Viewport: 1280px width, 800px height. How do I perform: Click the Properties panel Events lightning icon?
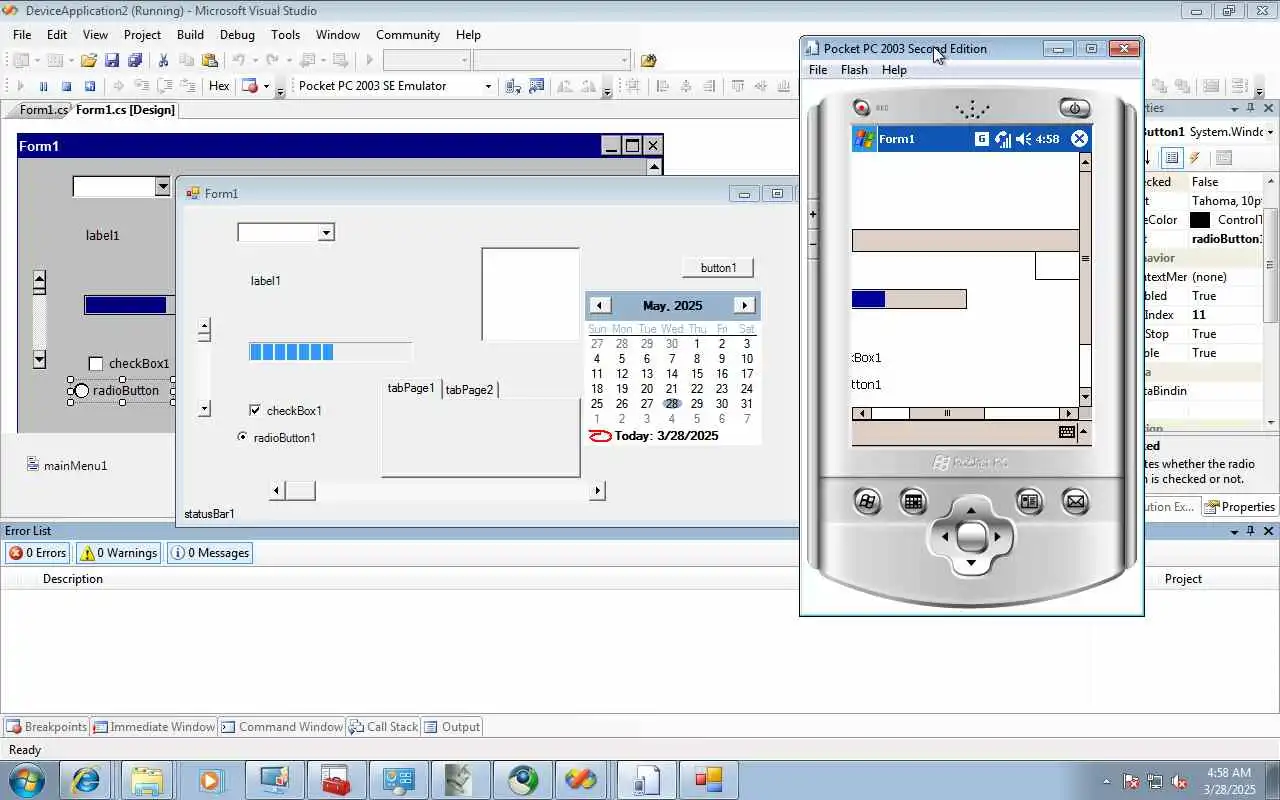click(x=1195, y=158)
